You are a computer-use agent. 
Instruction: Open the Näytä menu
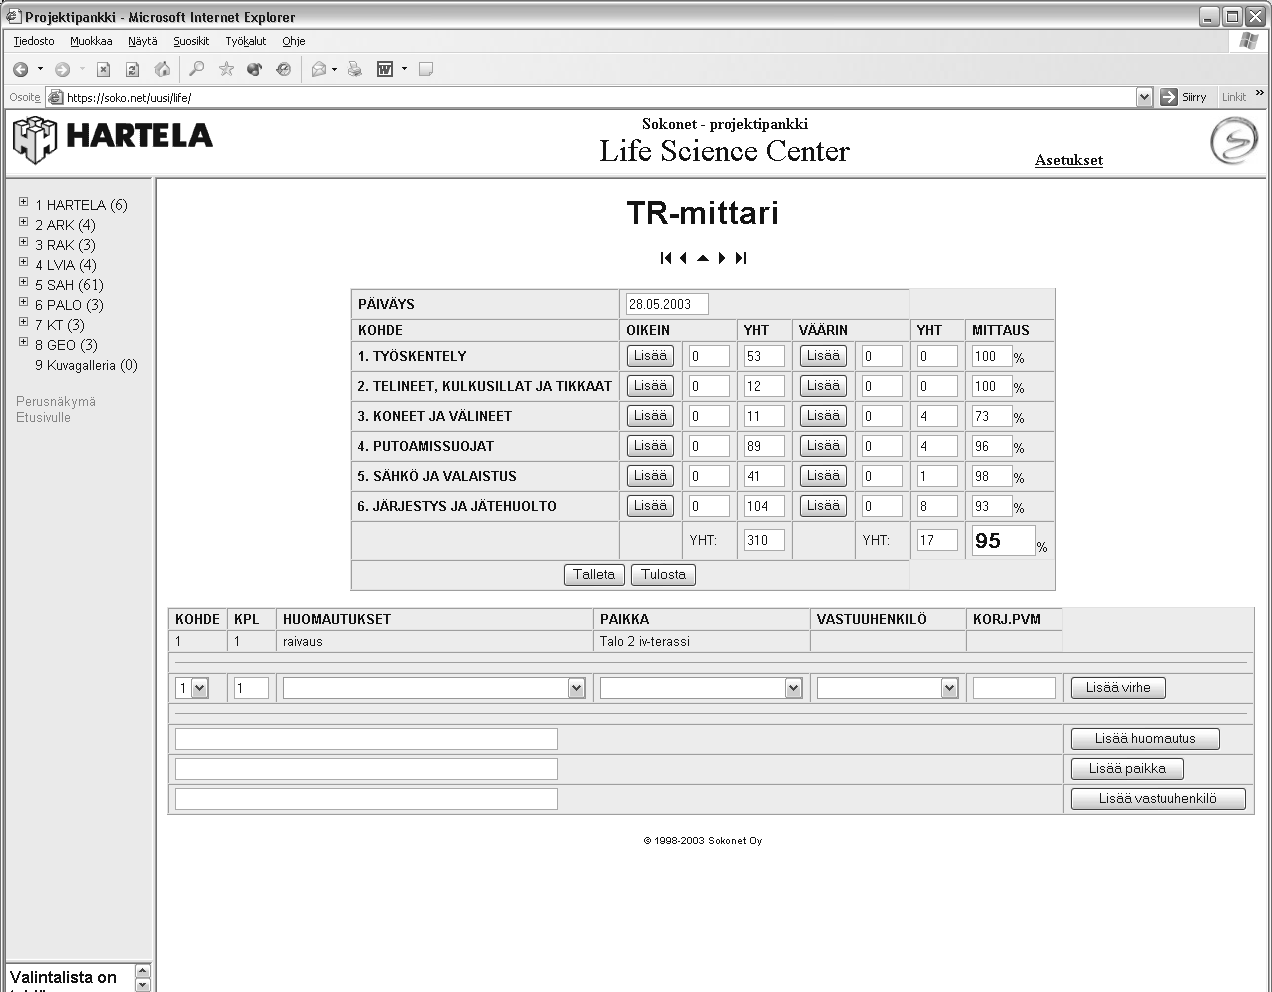point(143,41)
